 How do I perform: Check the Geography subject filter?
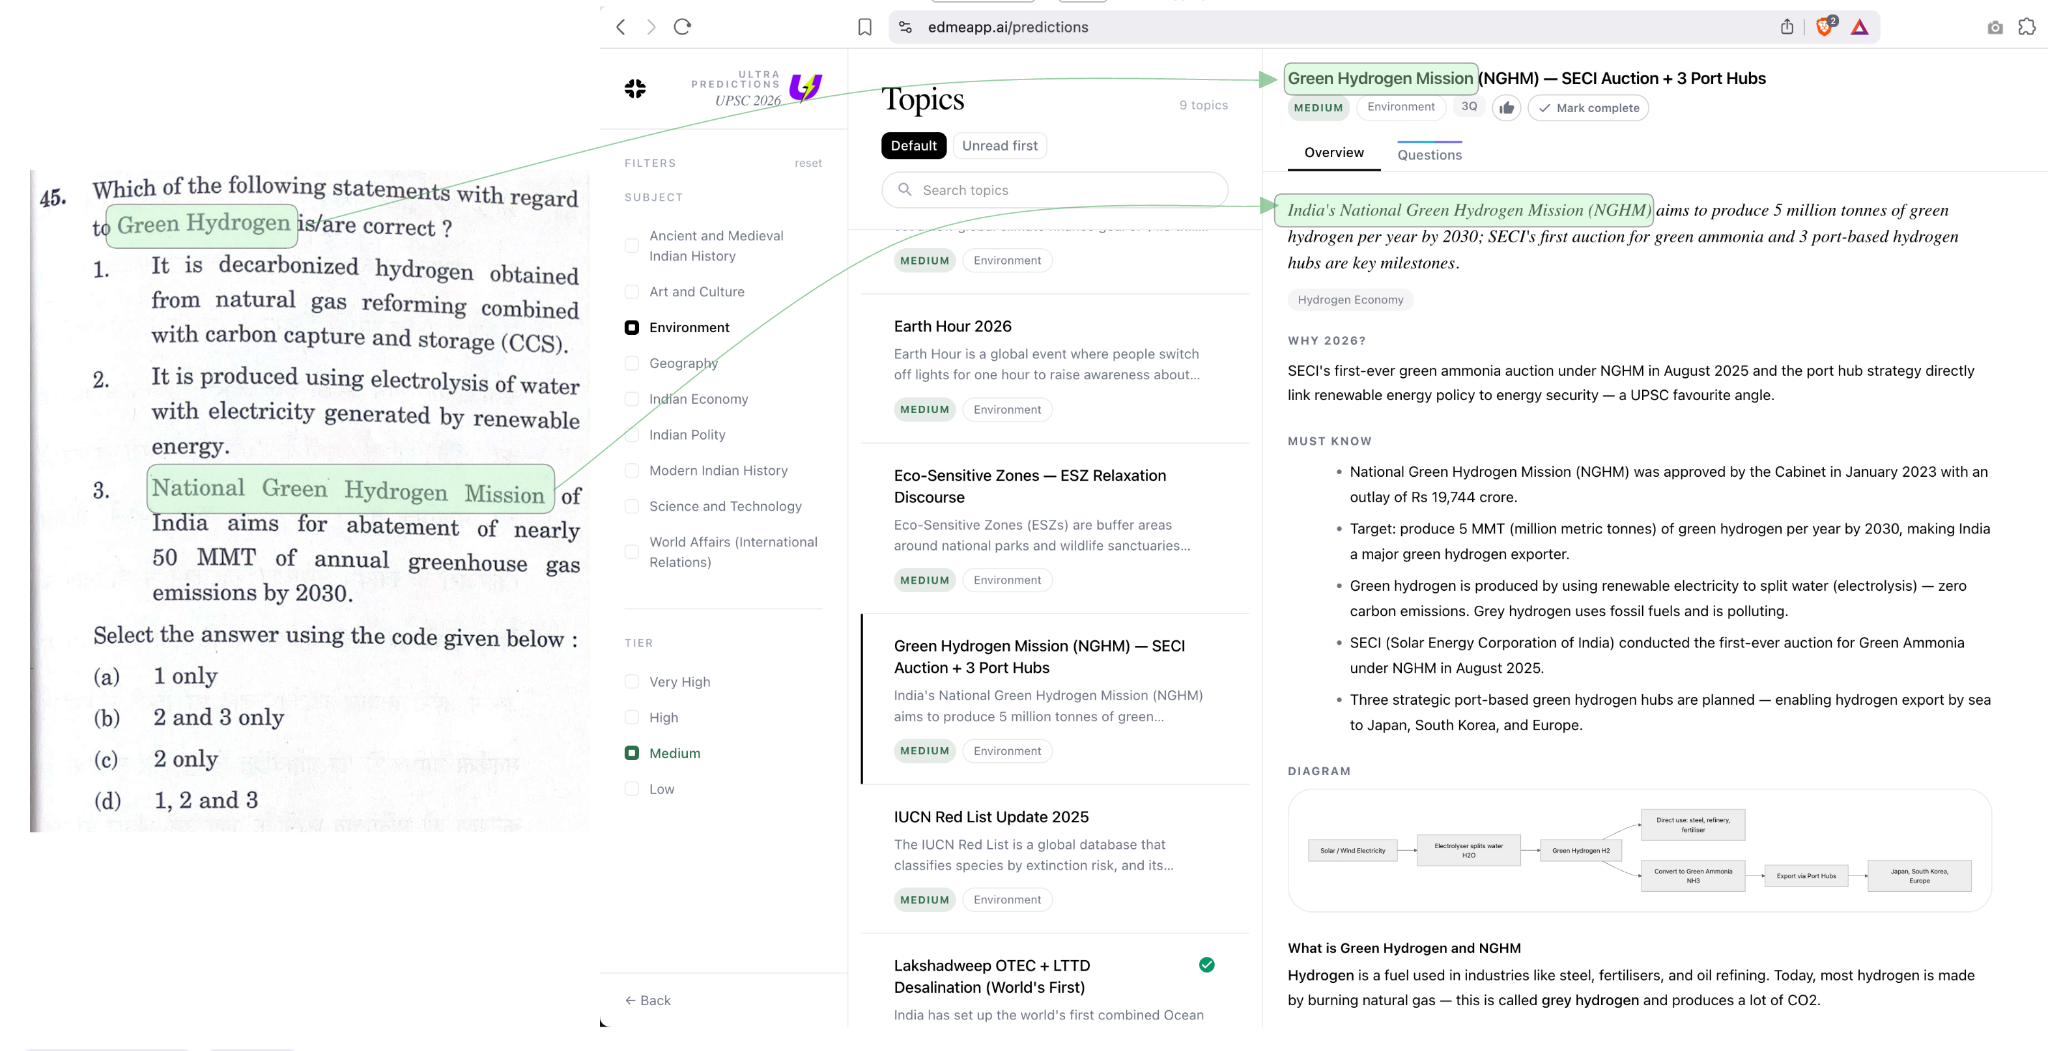click(x=632, y=364)
